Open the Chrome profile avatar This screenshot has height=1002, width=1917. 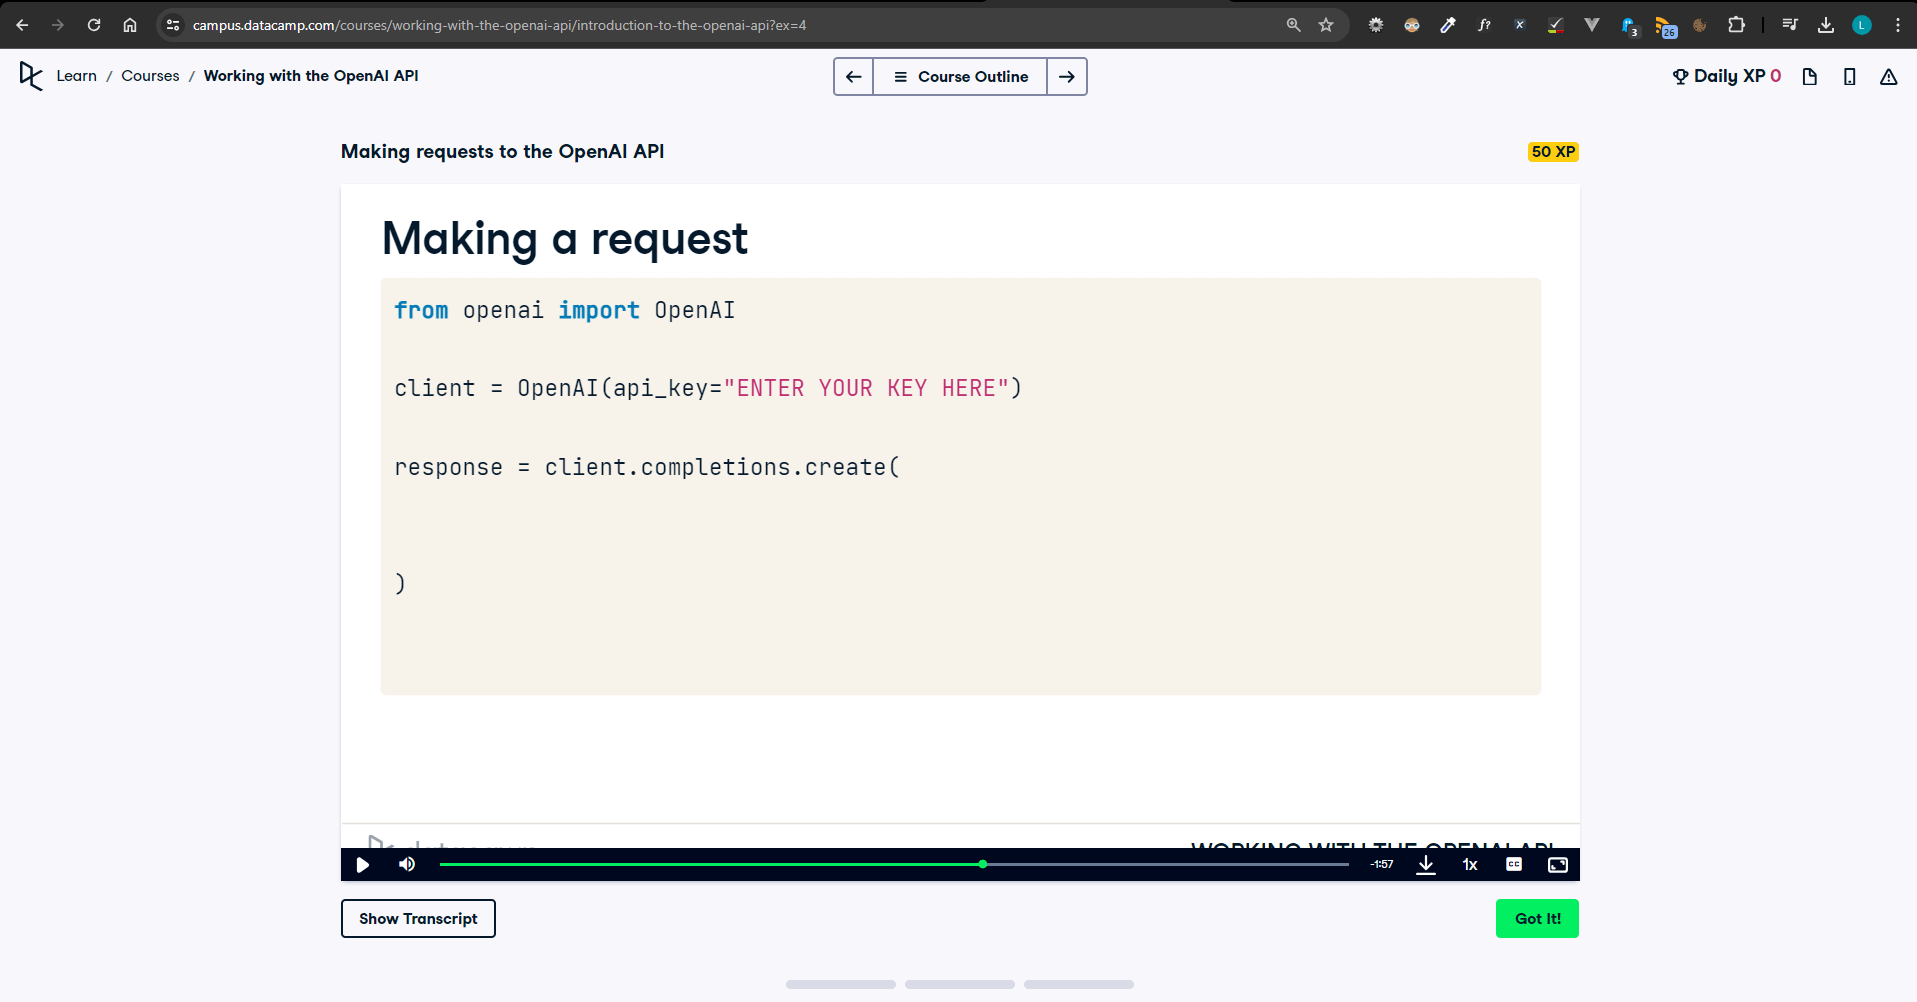coord(1862,25)
